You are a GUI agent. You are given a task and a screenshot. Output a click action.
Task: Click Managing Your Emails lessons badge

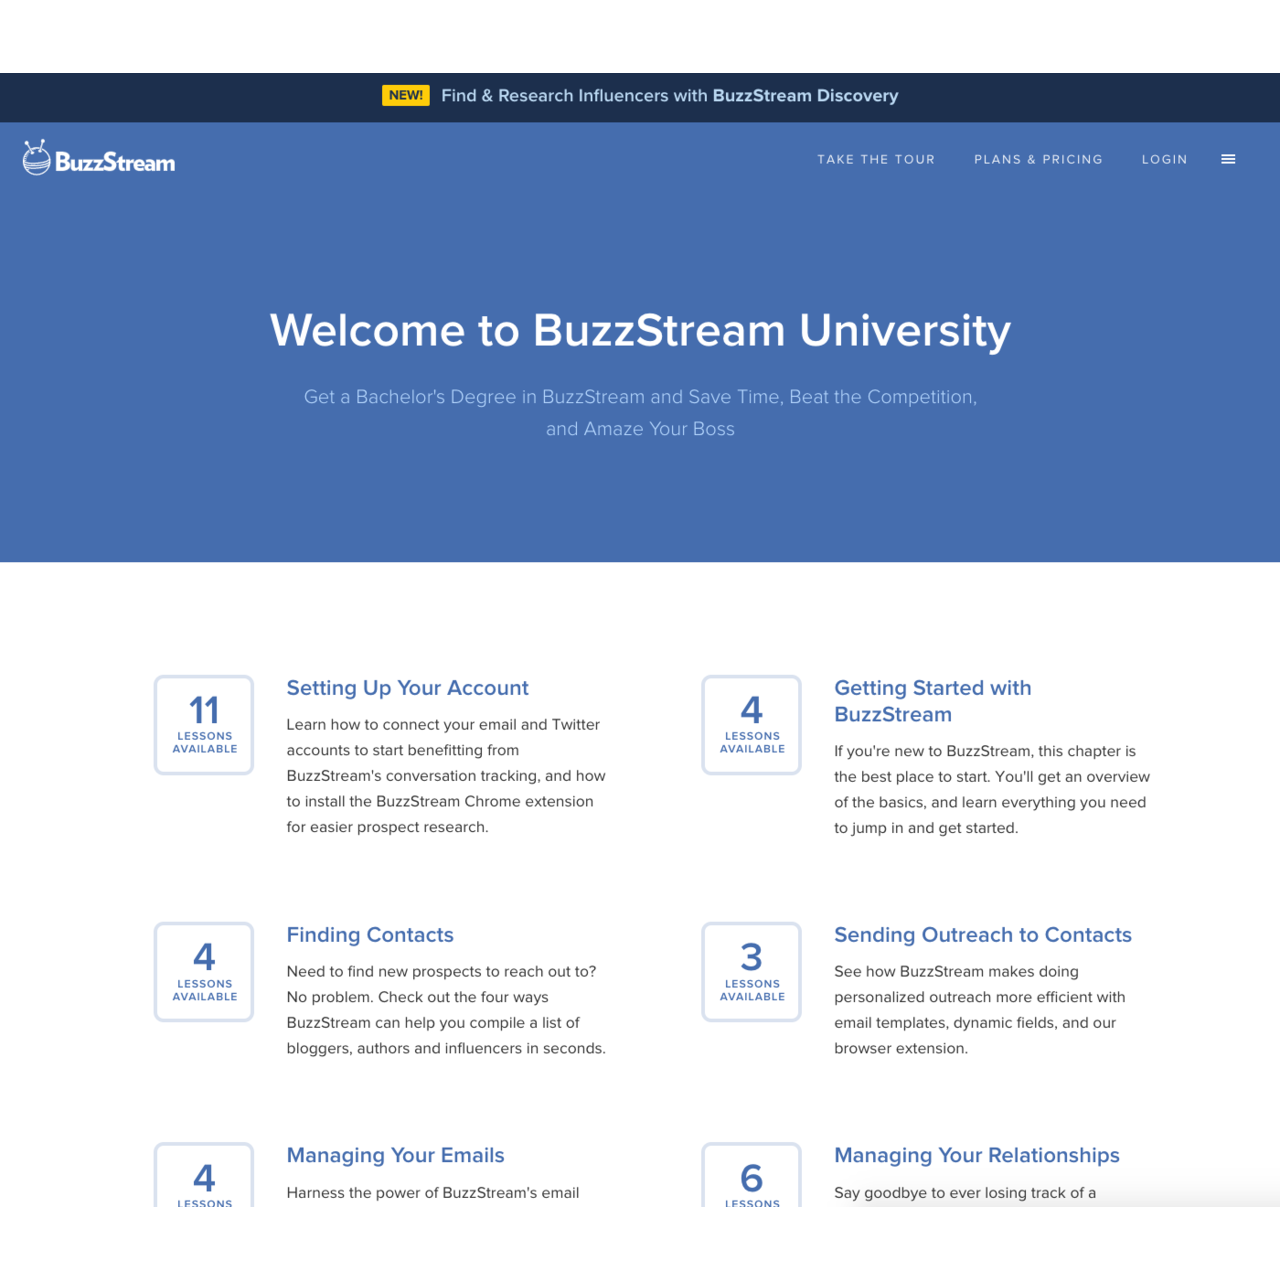click(x=204, y=1178)
